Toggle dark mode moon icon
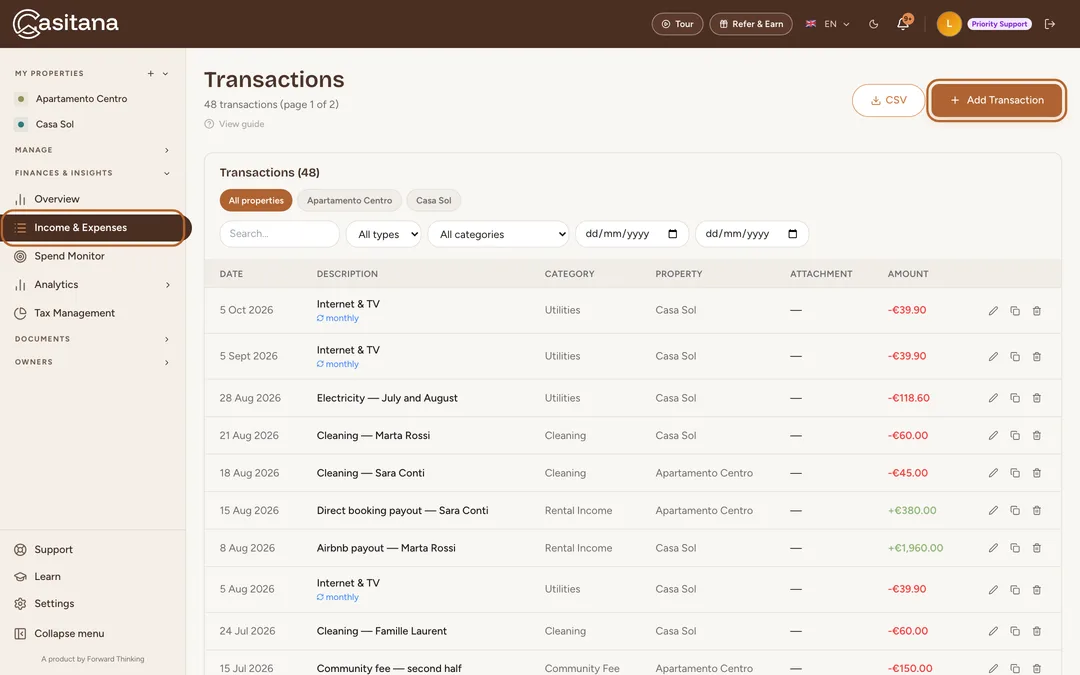The image size is (1080, 675). (873, 24)
